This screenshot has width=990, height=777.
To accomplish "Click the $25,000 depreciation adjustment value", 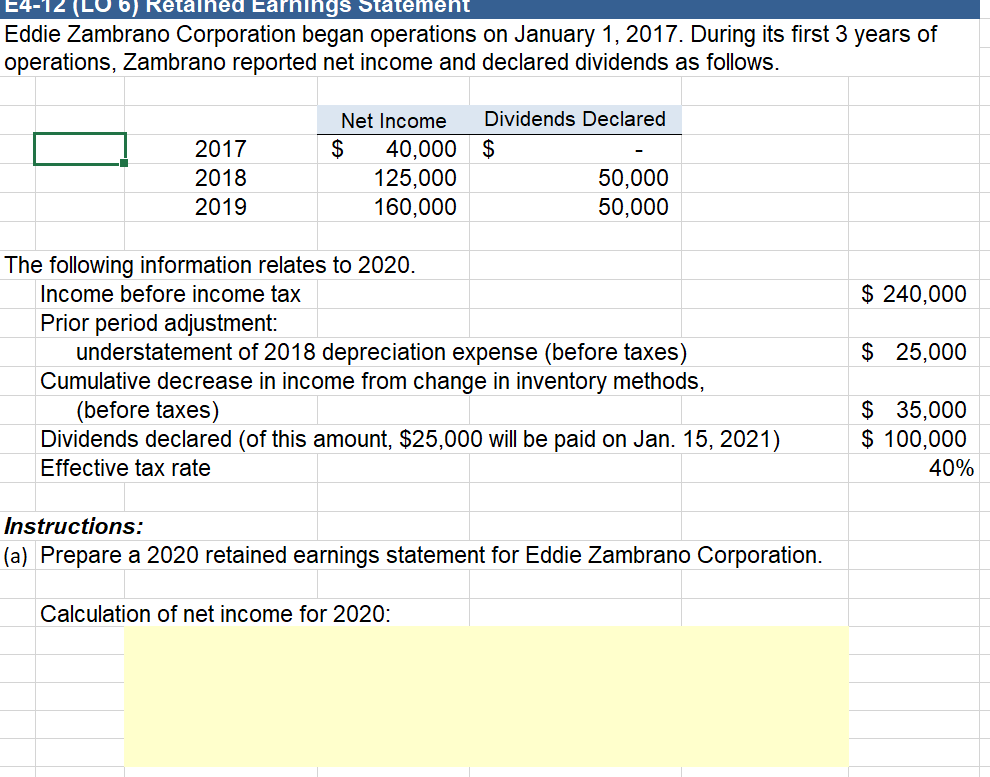I will pos(913,352).
